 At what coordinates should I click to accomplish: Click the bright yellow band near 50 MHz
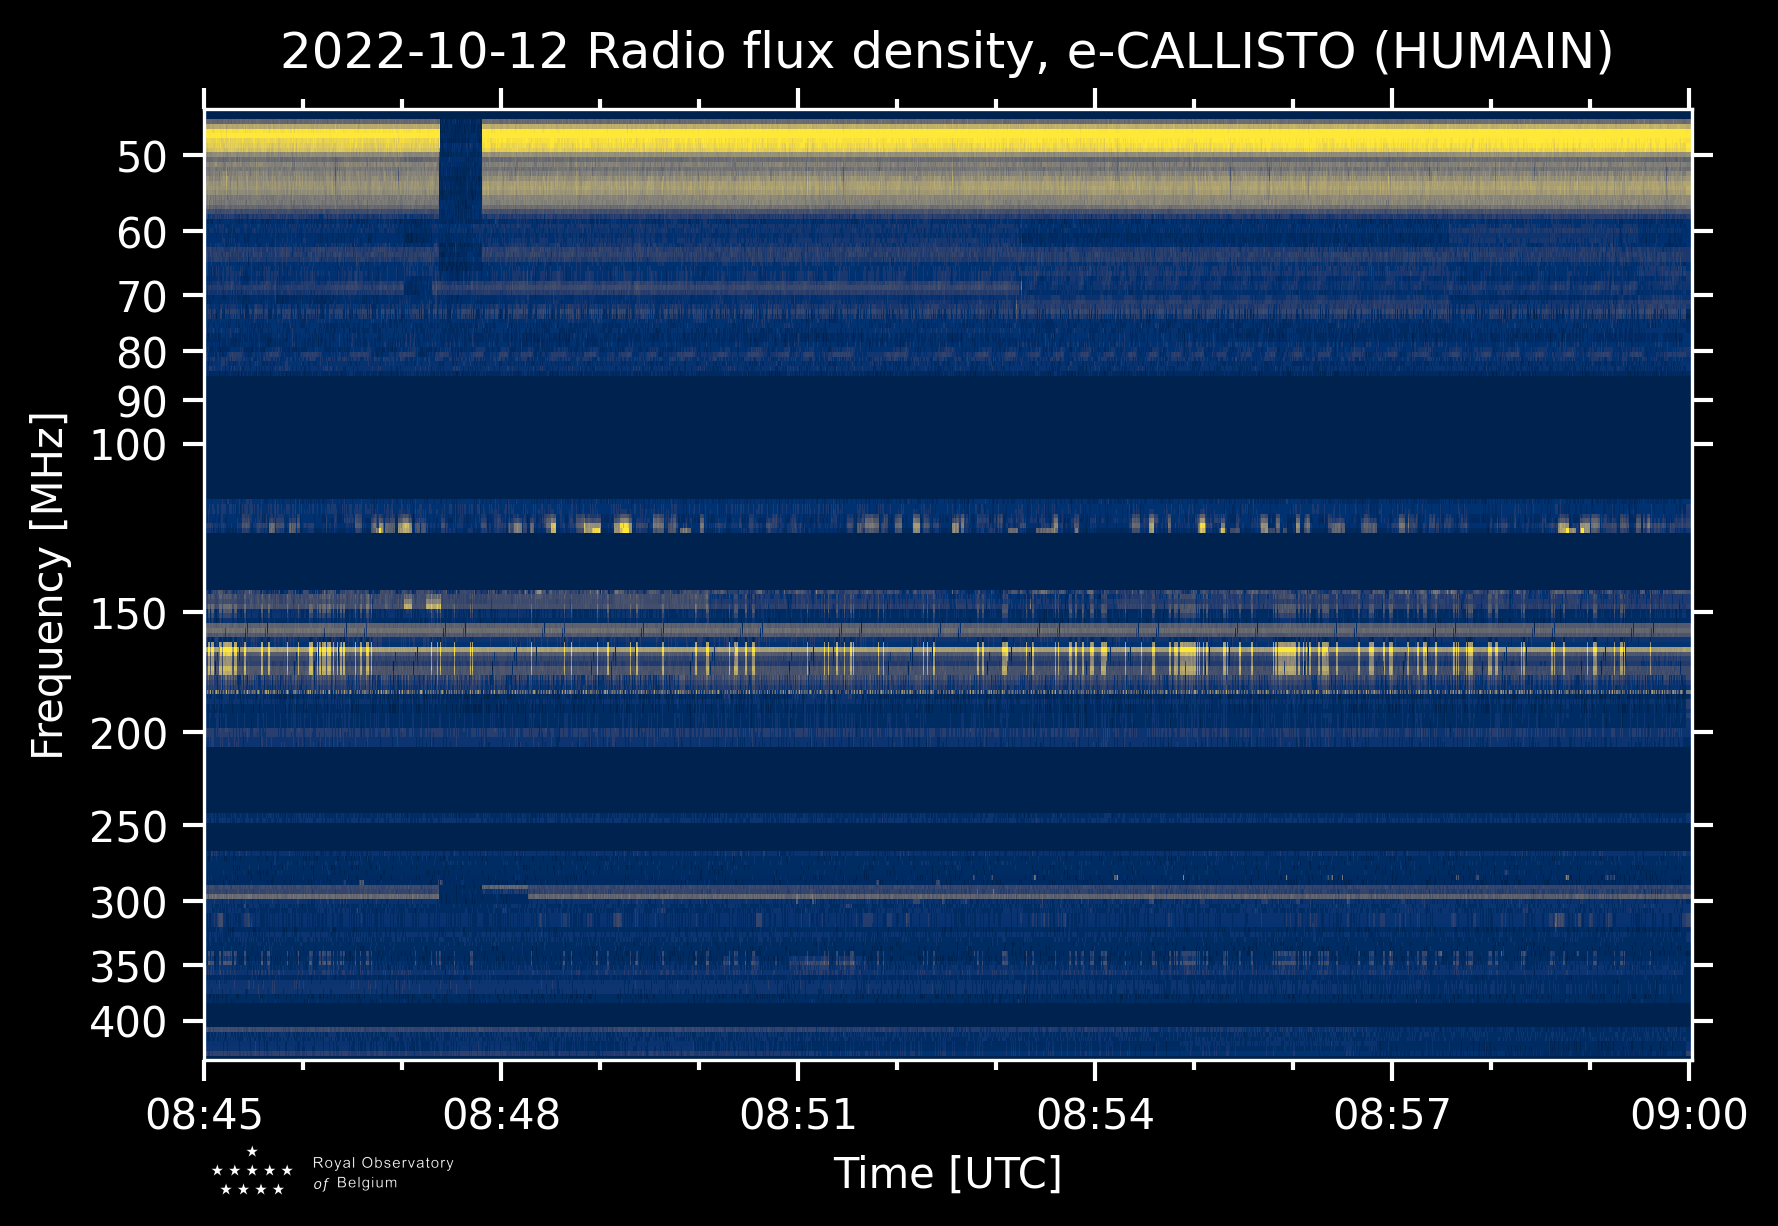pyautogui.click(x=947, y=140)
